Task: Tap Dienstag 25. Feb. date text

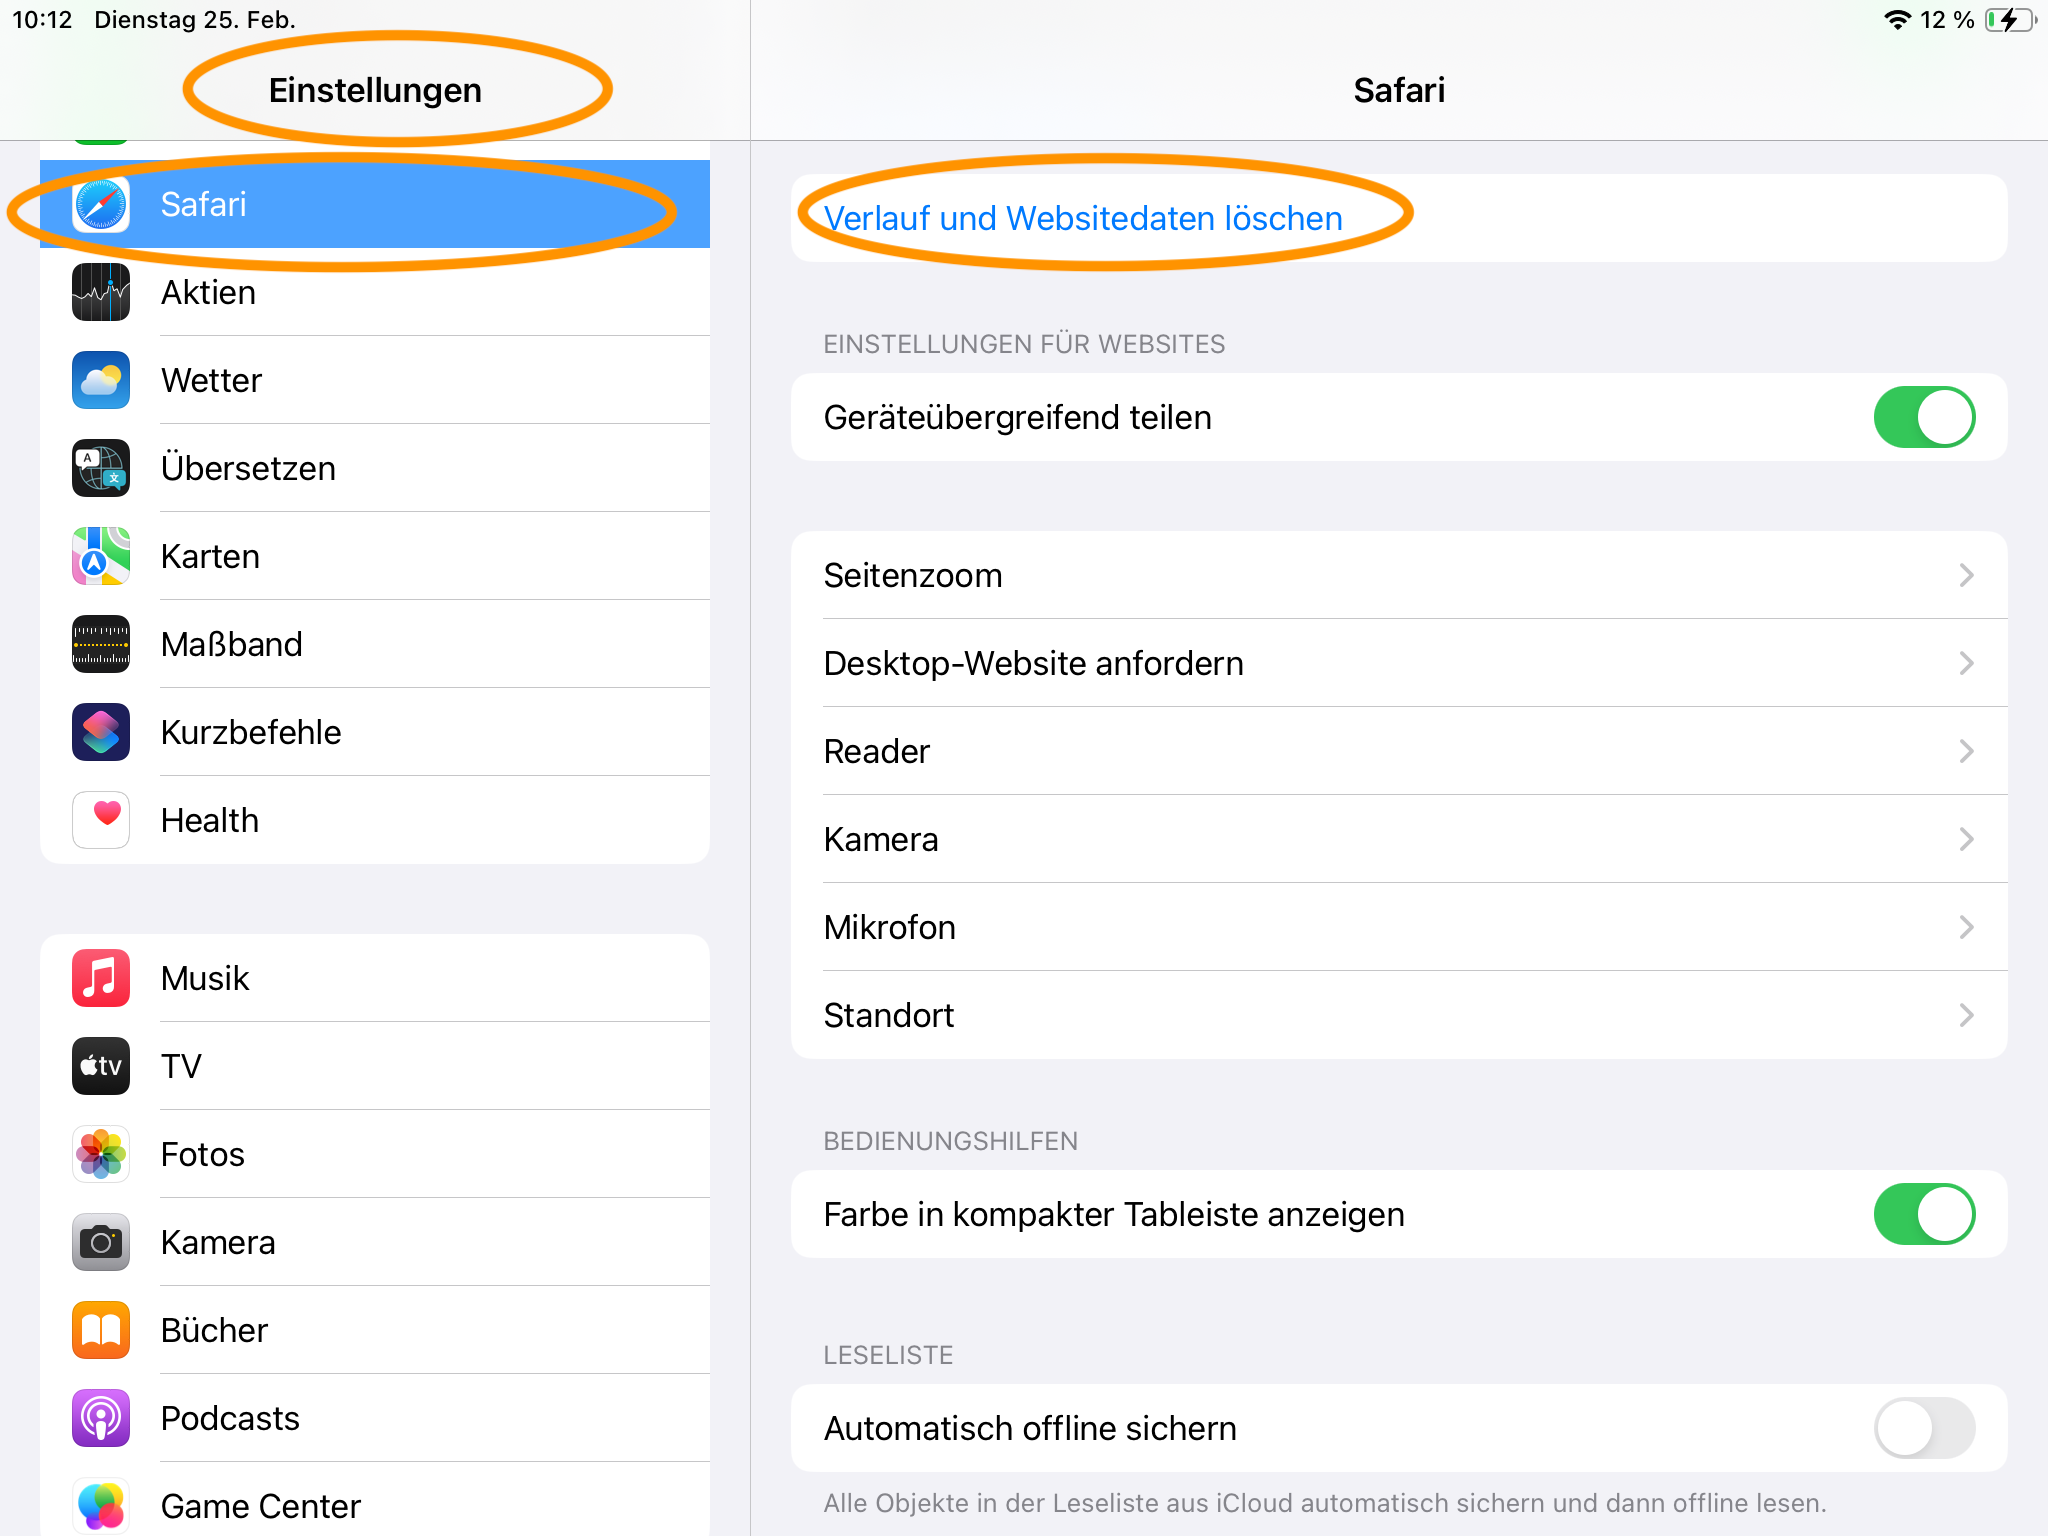Action: coord(195,20)
